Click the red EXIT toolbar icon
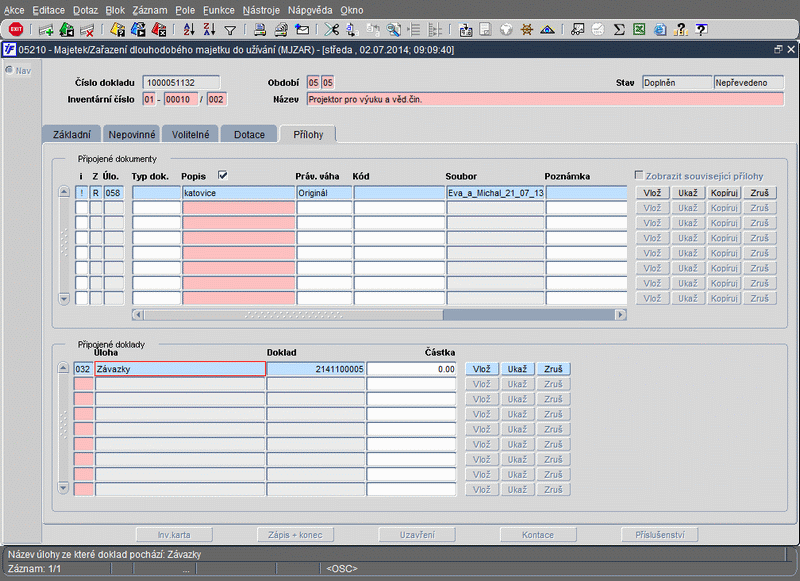This screenshot has width=800, height=581. 16,30
